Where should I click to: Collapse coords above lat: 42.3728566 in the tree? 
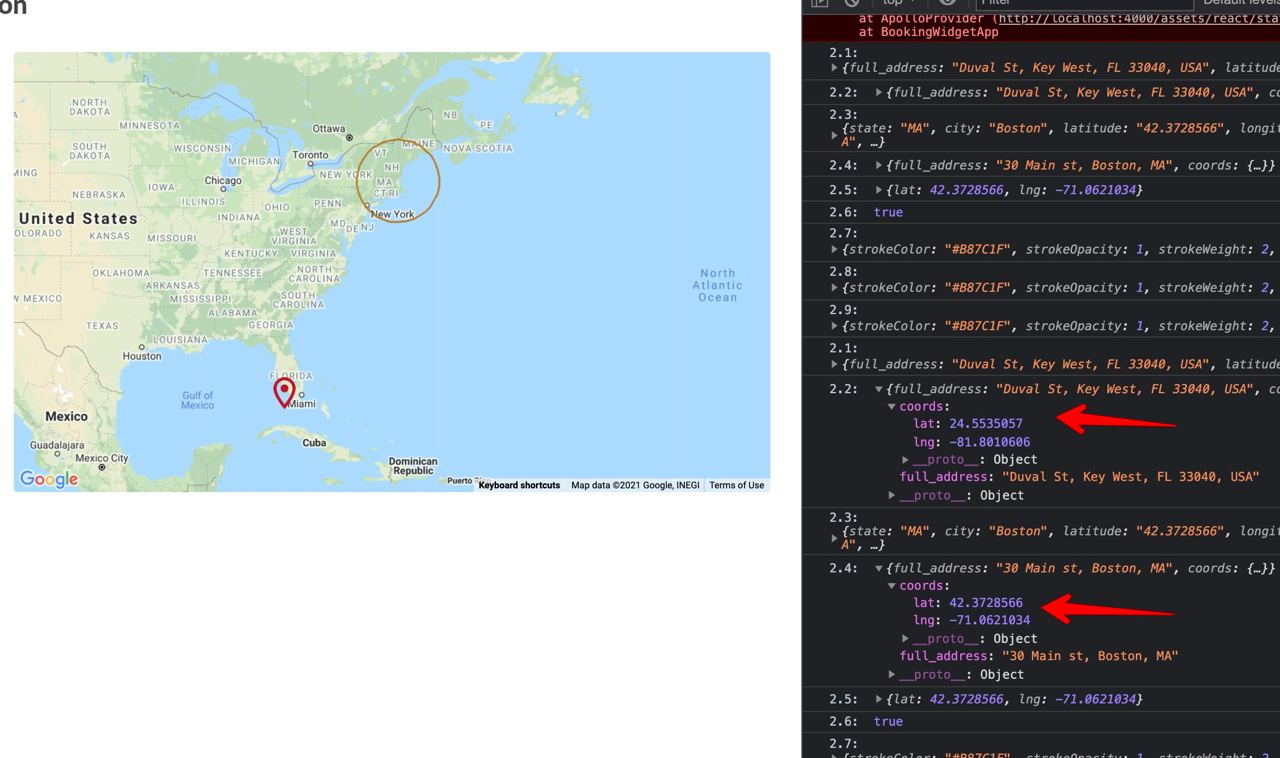(x=892, y=586)
